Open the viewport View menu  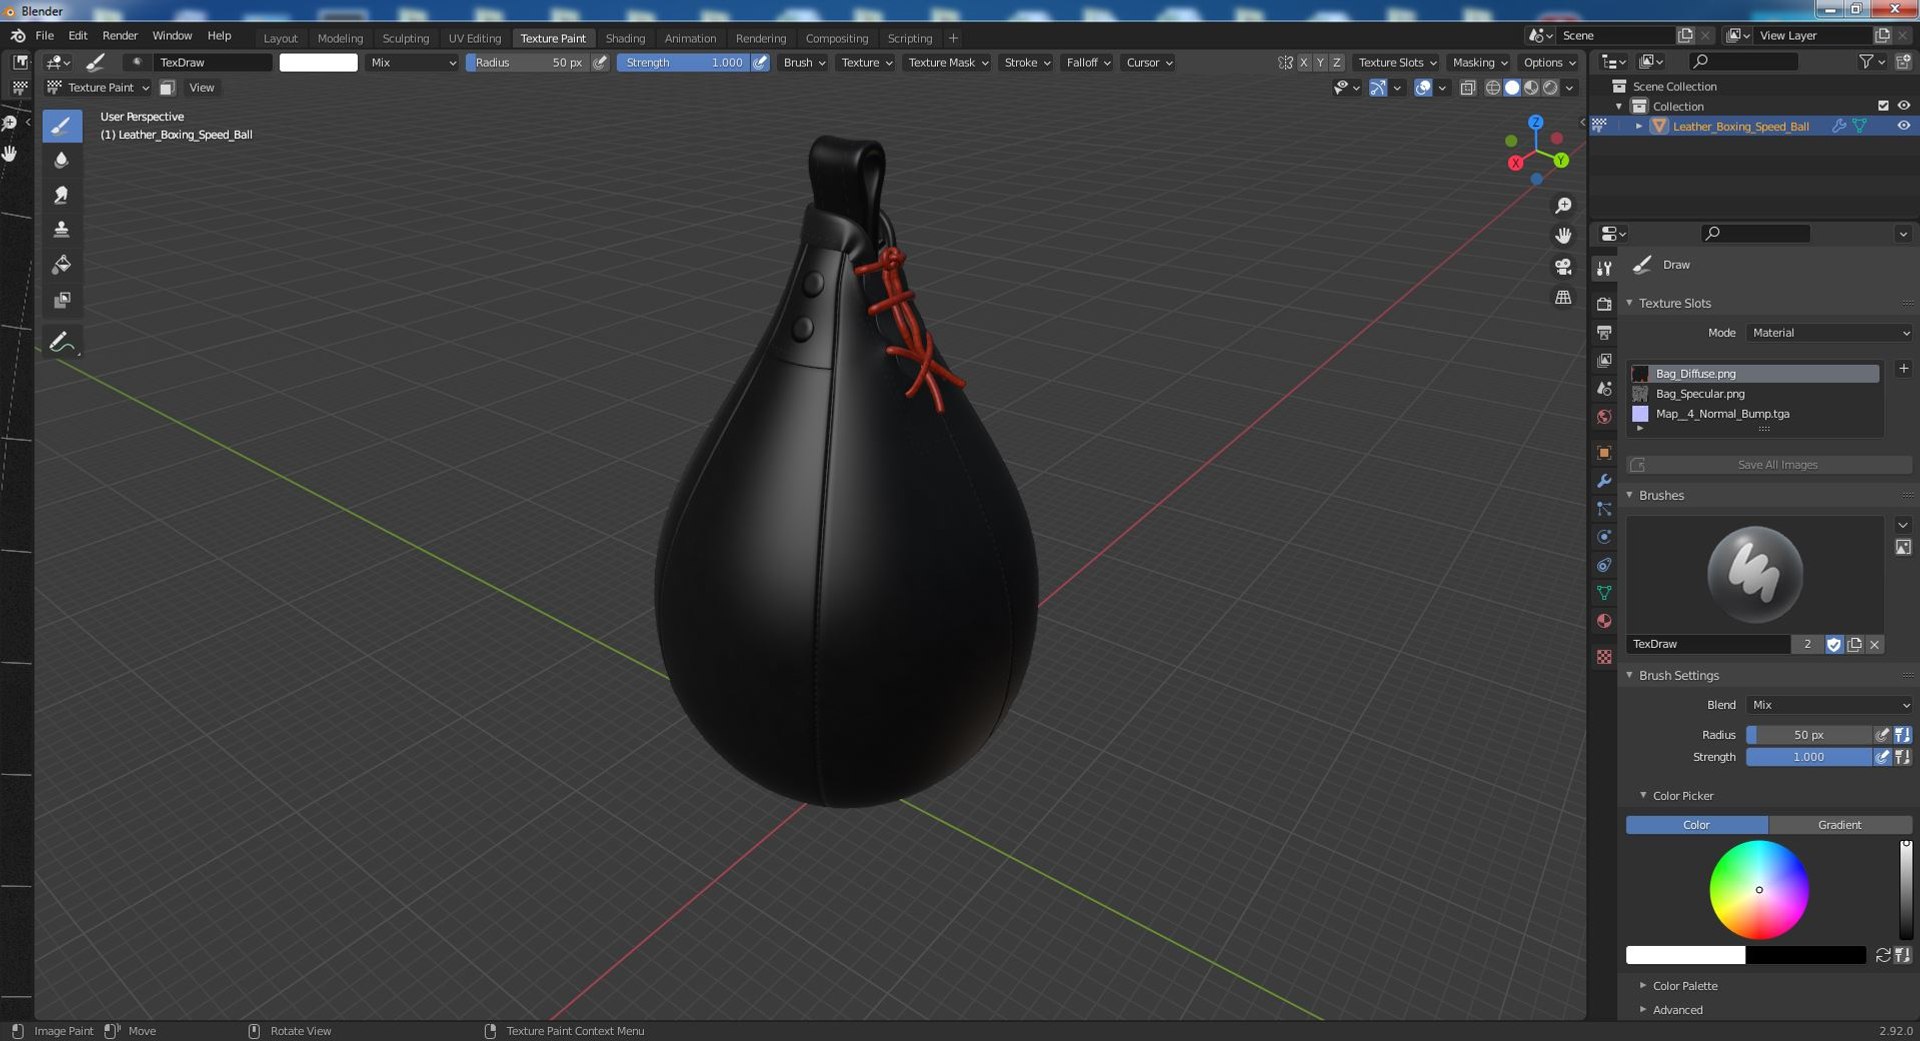coord(202,88)
